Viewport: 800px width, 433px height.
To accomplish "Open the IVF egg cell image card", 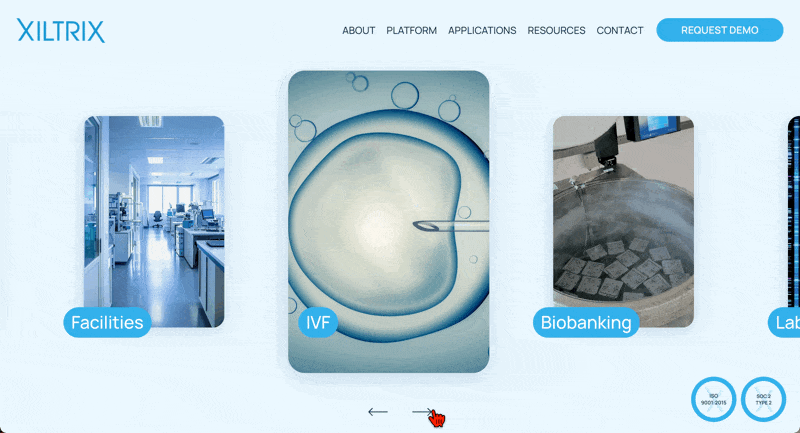I will click(x=389, y=221).
